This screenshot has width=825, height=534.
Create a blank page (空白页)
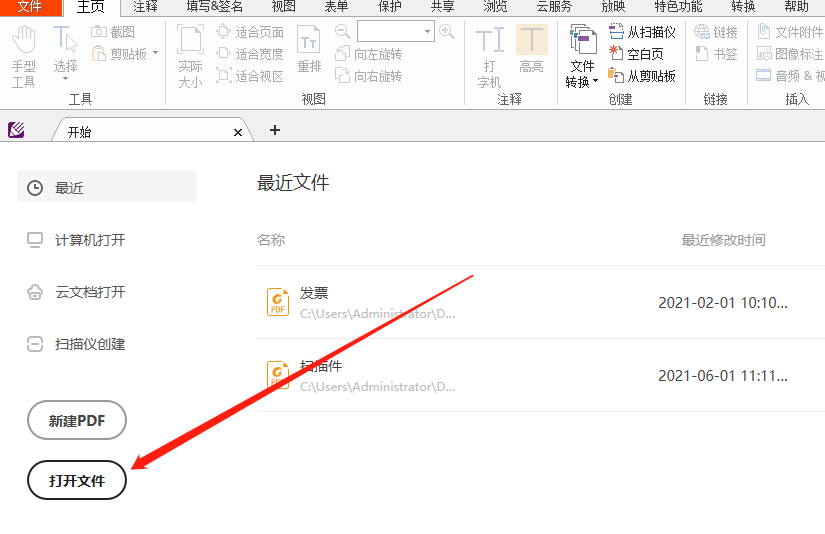[636, 54]
